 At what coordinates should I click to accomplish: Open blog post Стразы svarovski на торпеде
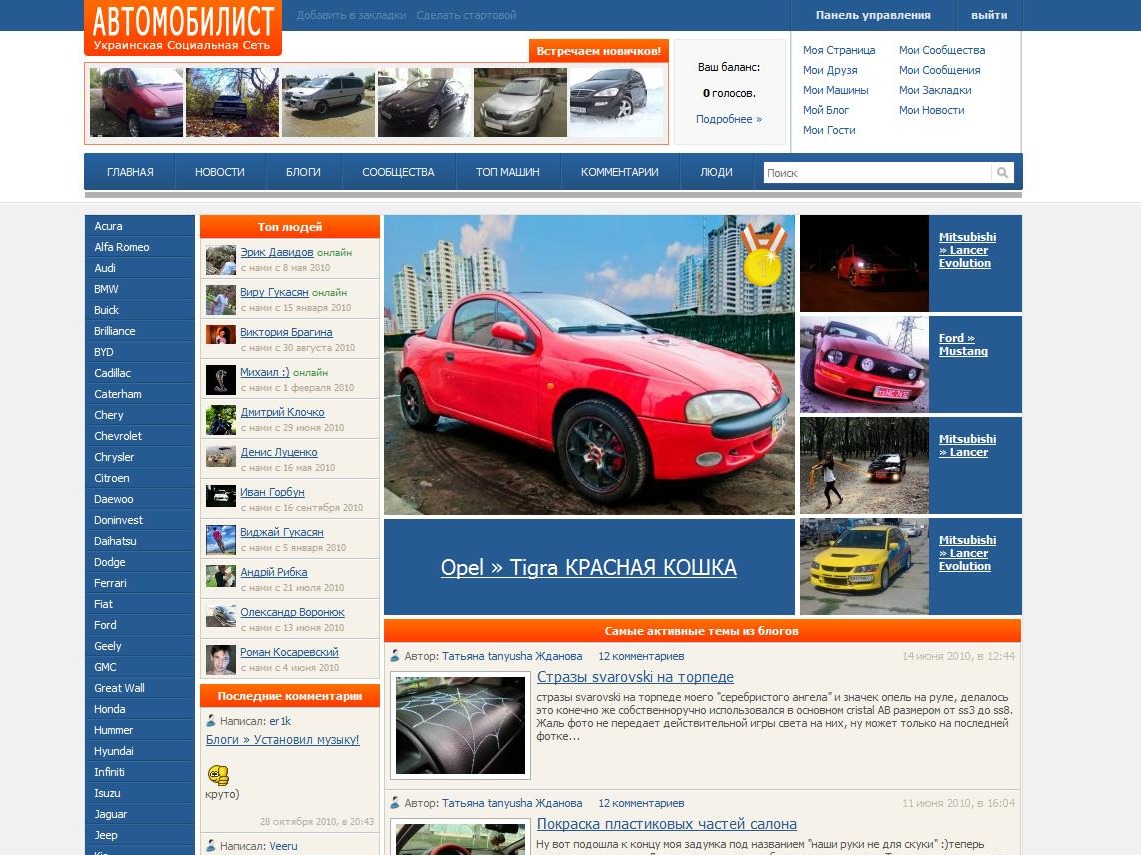pyautogui.click(x=635, y=677)
